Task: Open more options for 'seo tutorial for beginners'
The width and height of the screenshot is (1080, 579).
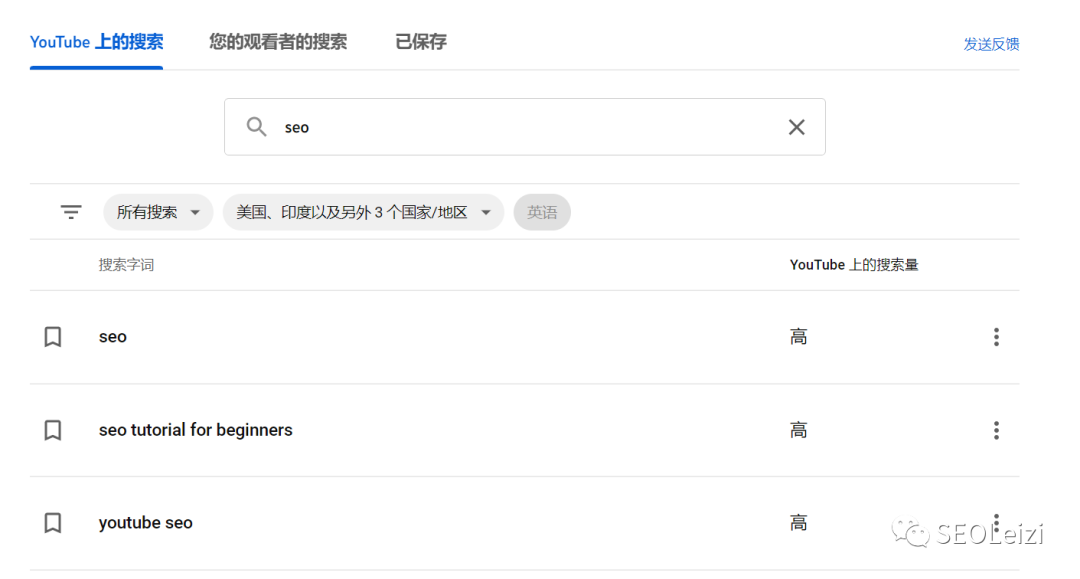Action: click(996, 430)
